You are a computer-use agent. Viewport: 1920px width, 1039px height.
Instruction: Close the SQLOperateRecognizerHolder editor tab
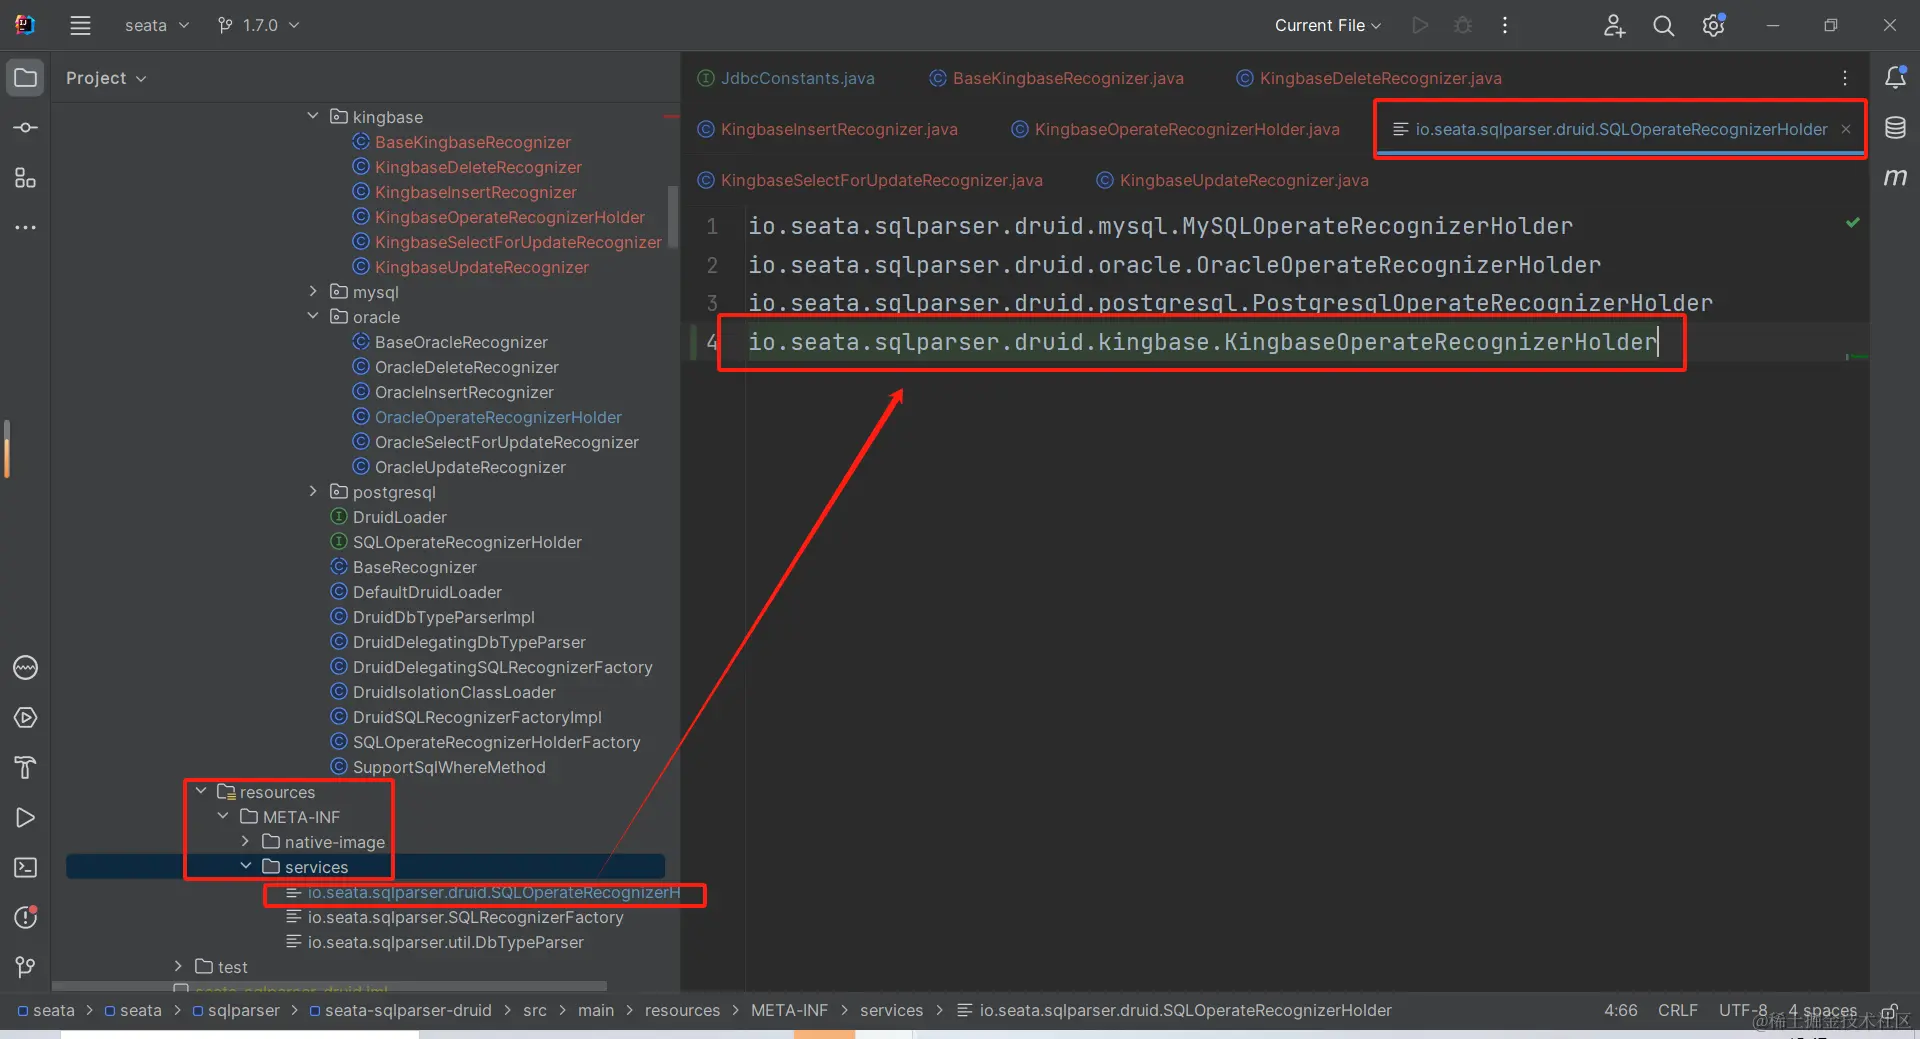(x=1846, y=129)
